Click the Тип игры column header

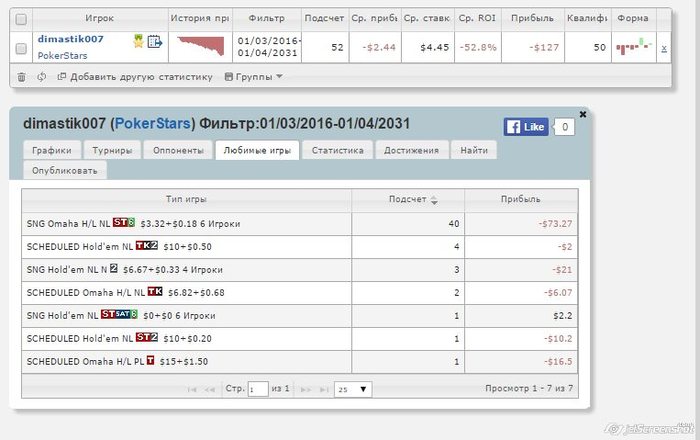(x=186, y=199)
